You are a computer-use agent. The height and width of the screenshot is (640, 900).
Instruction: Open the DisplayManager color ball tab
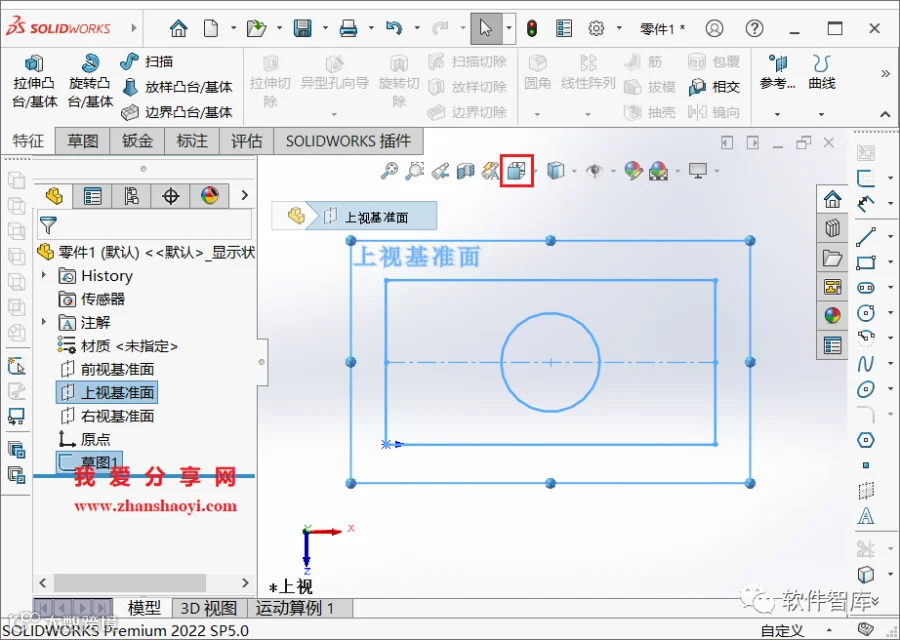210,196
